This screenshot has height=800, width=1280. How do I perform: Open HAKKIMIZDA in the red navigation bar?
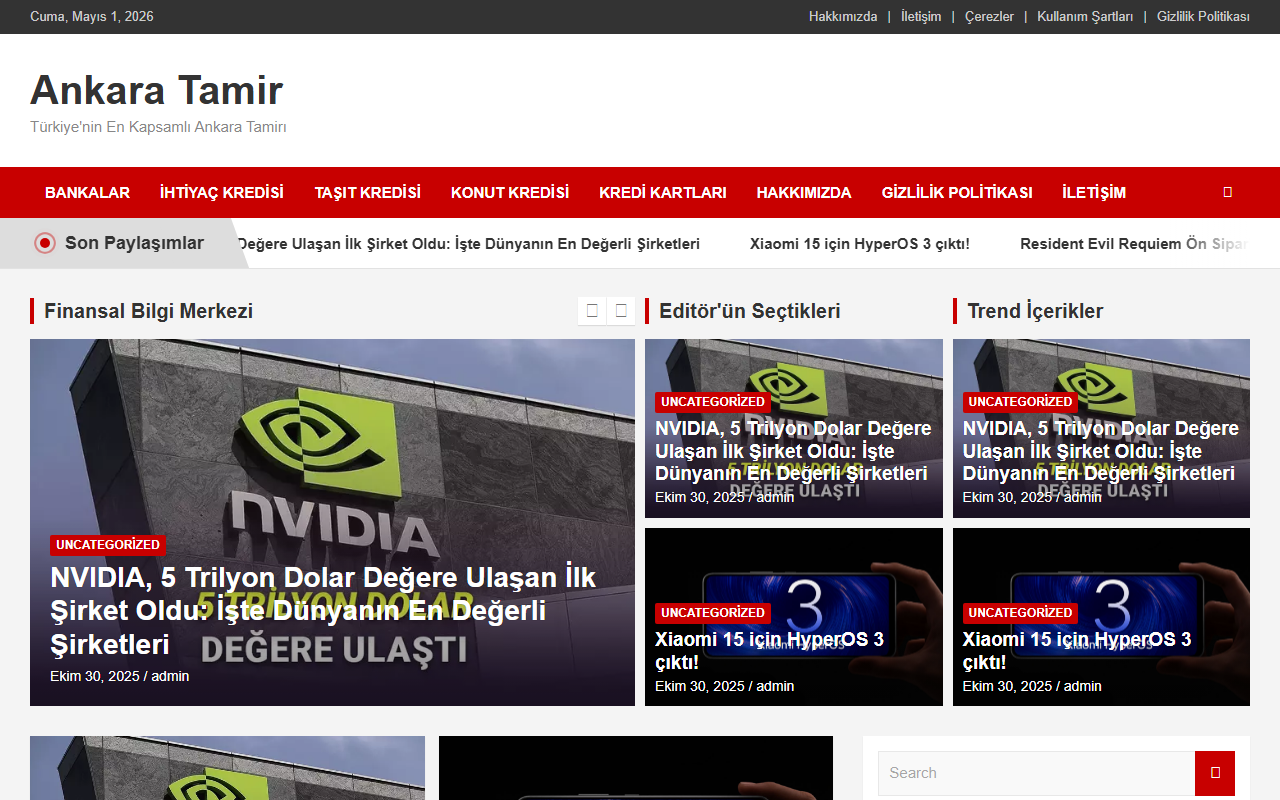click(804, 192)
